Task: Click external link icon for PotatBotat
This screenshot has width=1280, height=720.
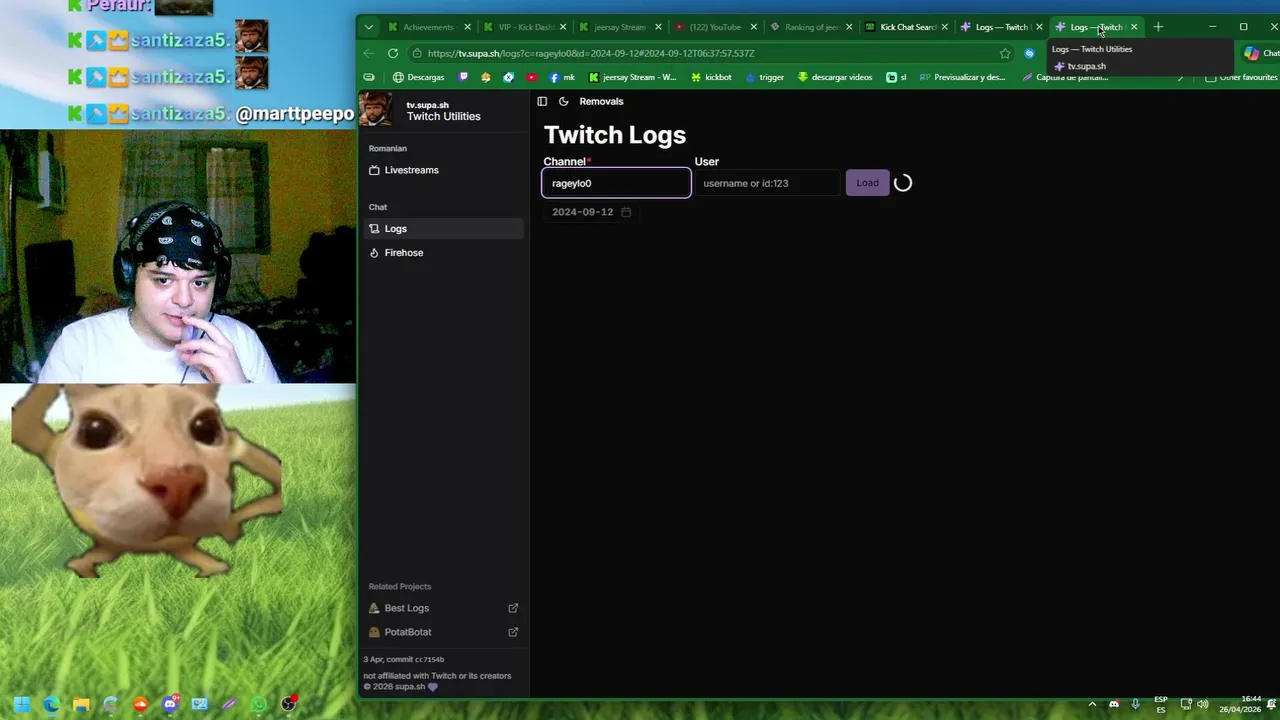Action: 513,632
